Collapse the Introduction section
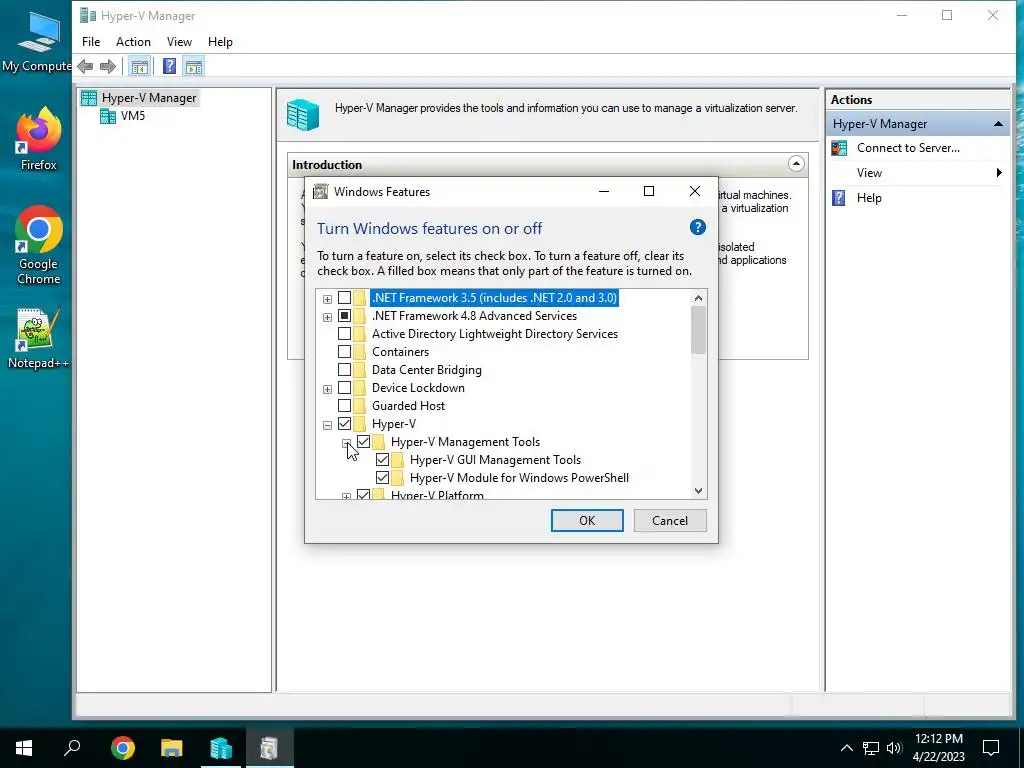Viewport: 1024px width, 768px height. coord(795,164)
